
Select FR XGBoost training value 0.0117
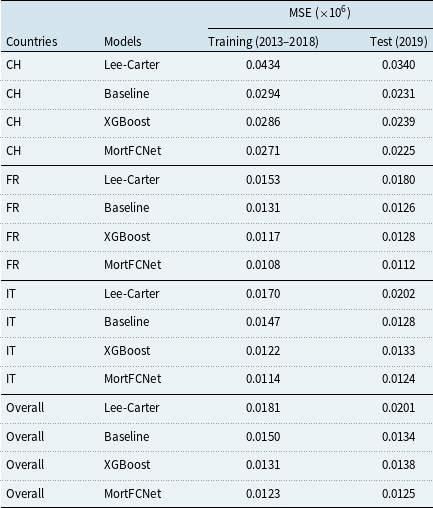click(x=263, y=237)
